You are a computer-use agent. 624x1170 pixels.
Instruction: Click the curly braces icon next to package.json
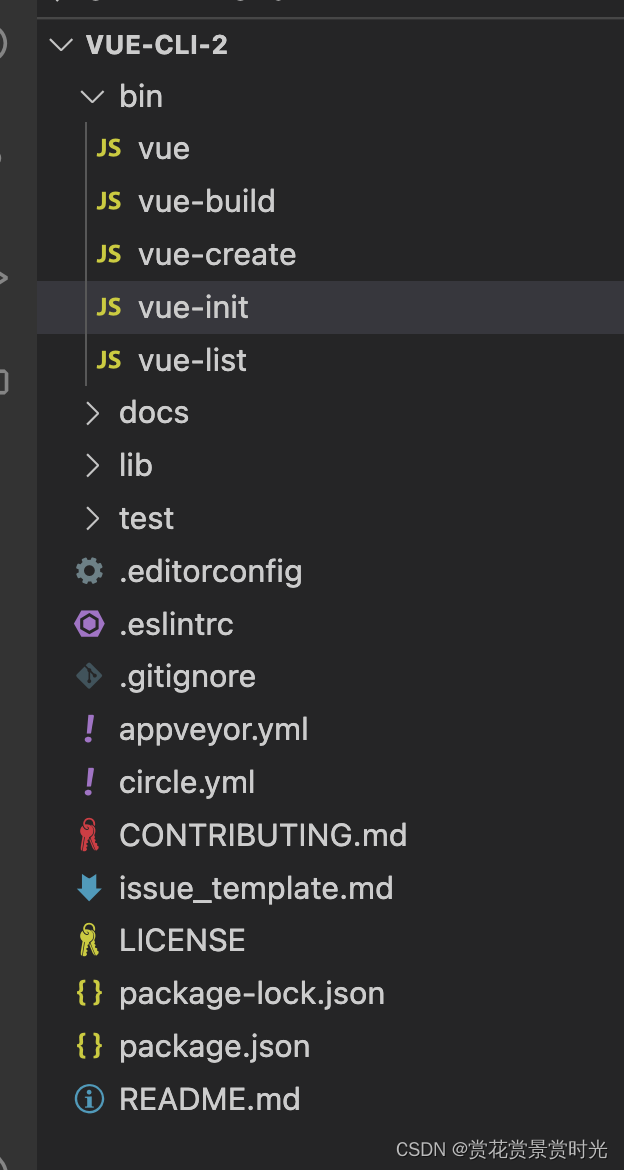(x=89, y=1045)
